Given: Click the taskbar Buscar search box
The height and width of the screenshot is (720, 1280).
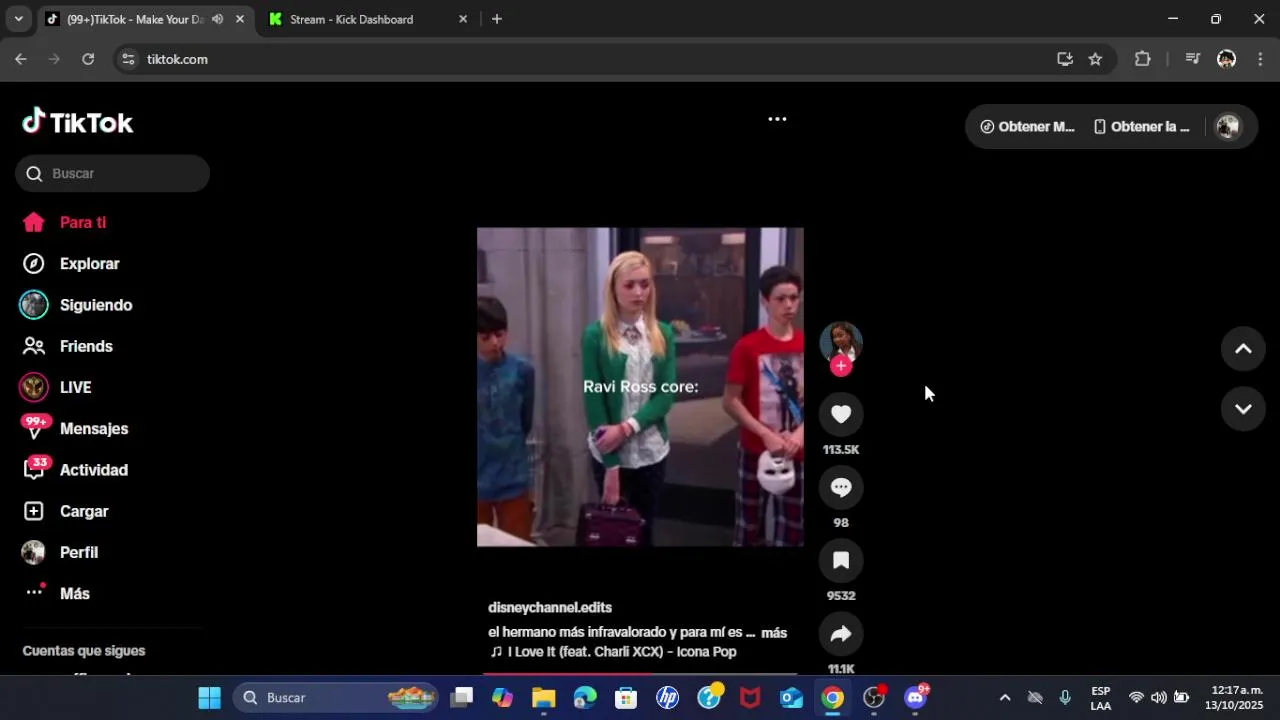Looking at the screenshot, I should point(336,698).
